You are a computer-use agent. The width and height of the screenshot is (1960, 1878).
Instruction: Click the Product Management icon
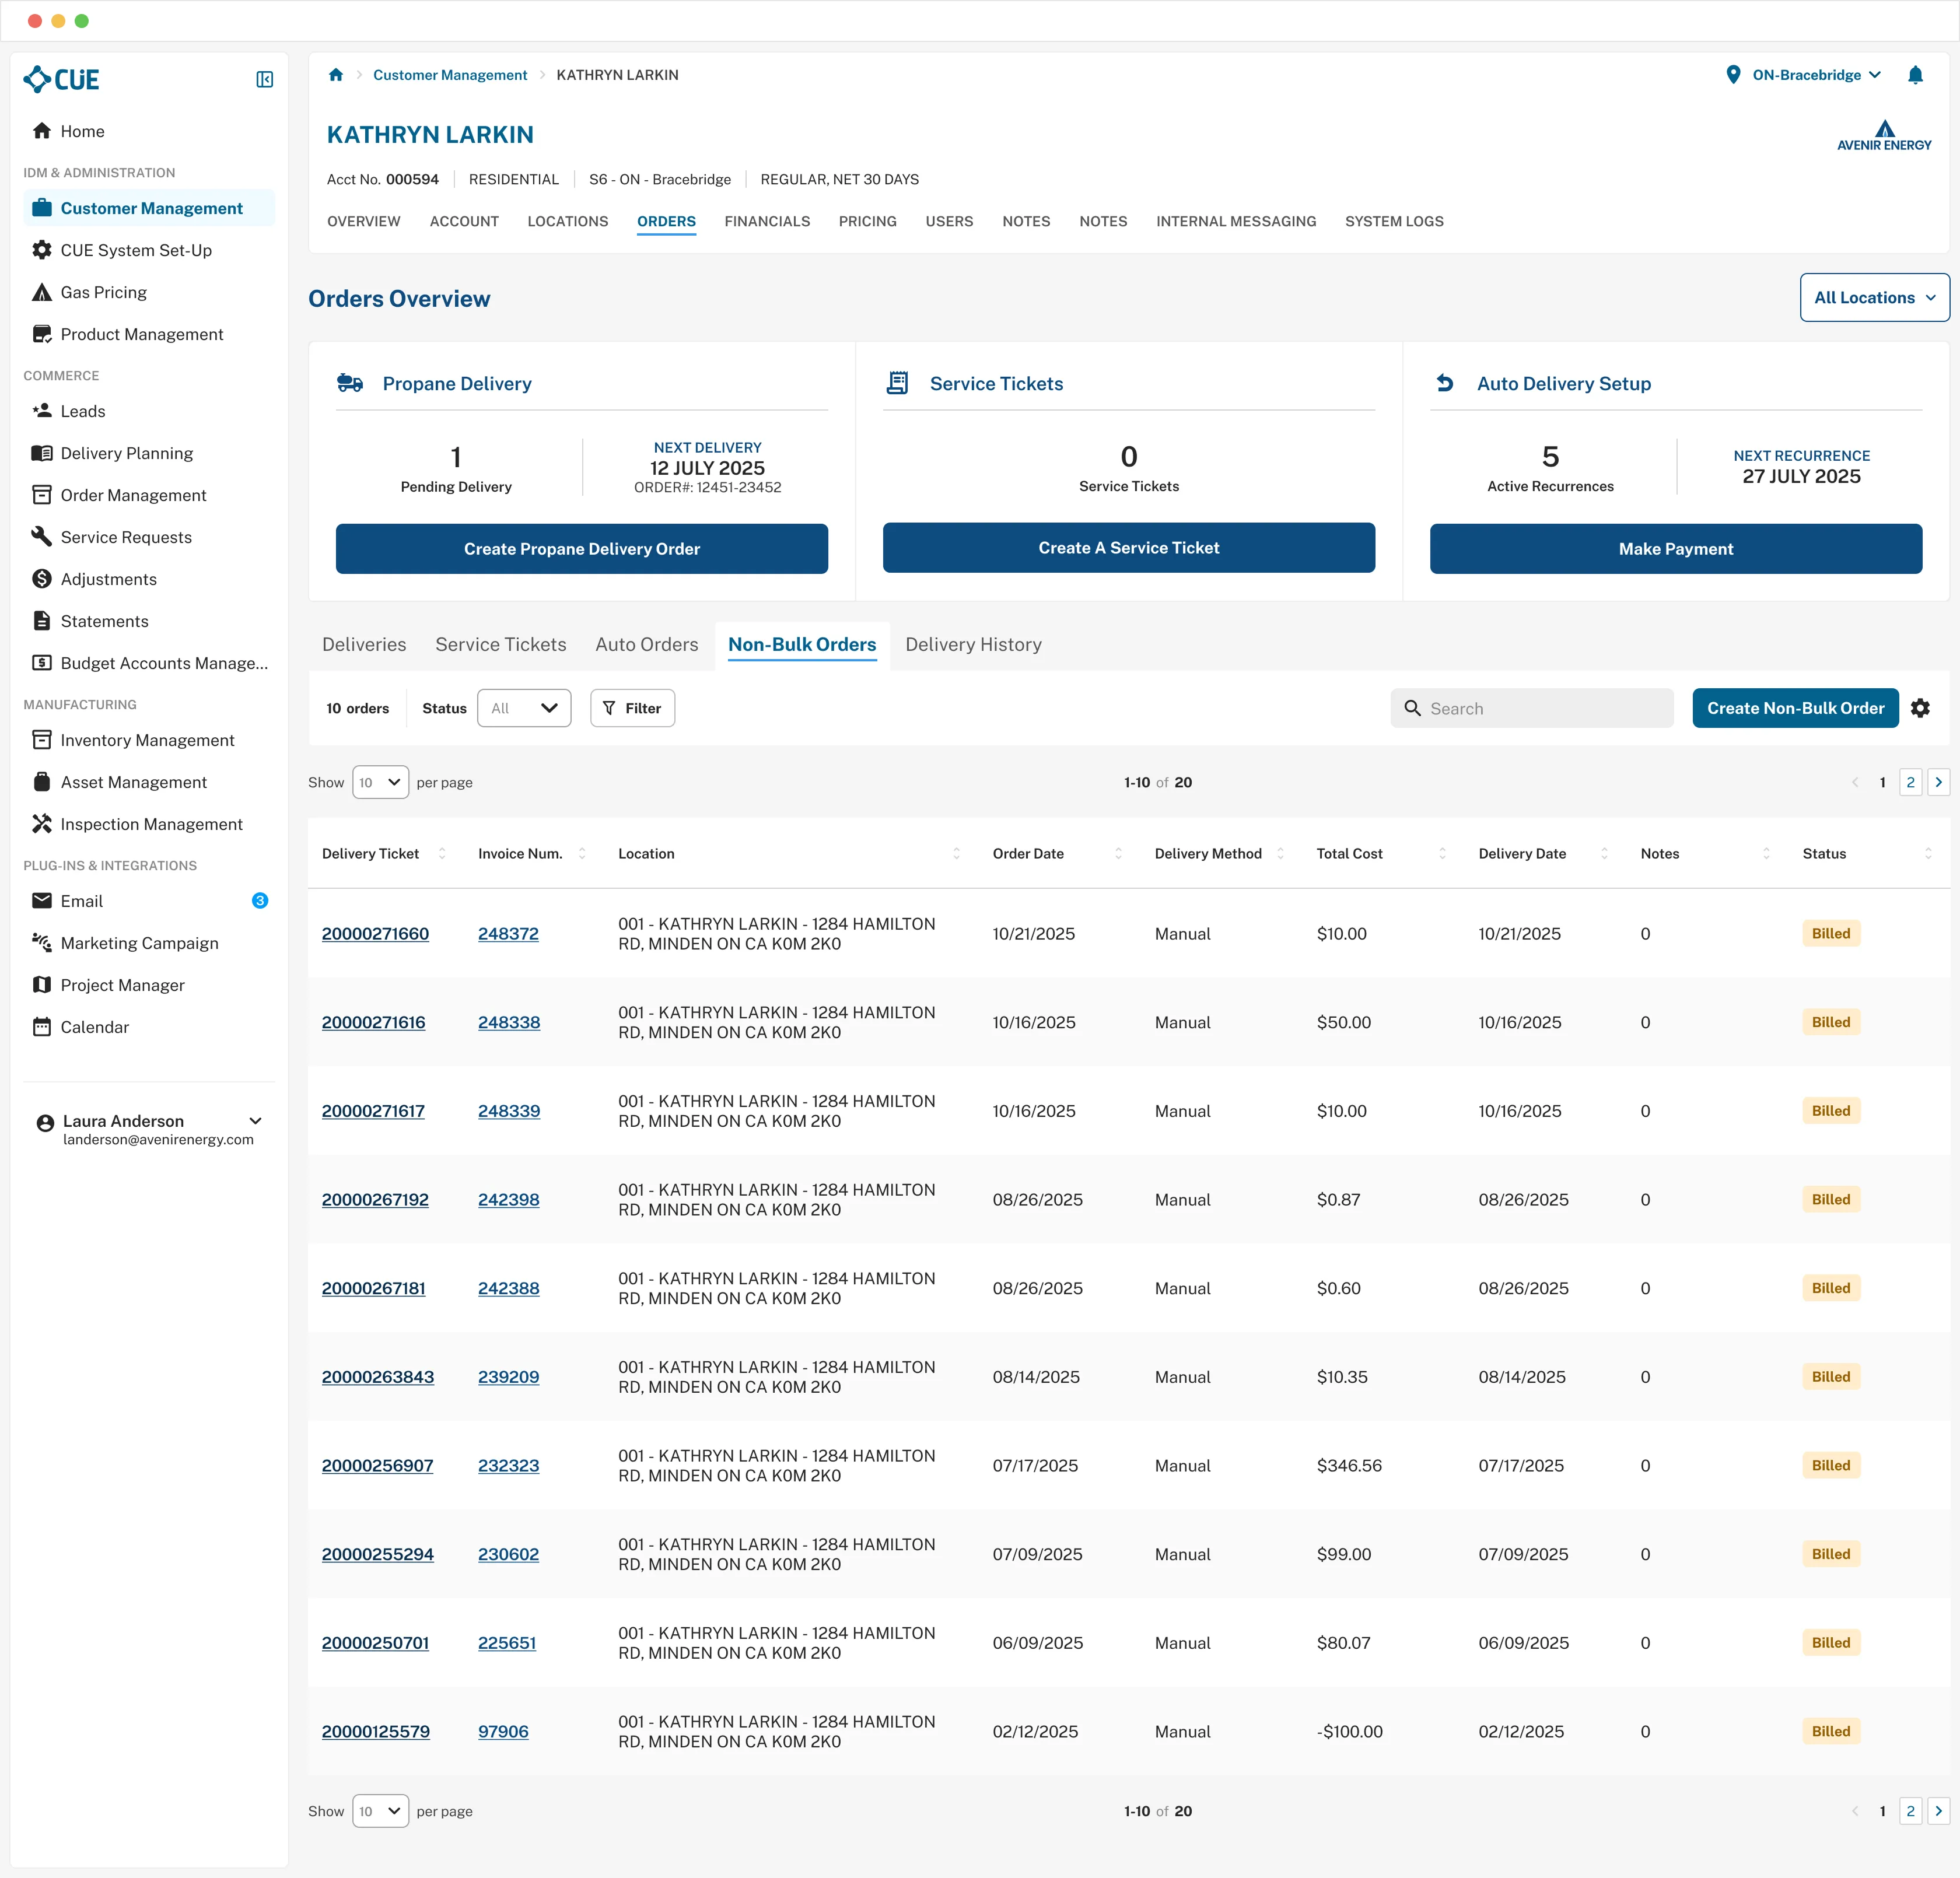pyautogui.click(x=42, y=334)
